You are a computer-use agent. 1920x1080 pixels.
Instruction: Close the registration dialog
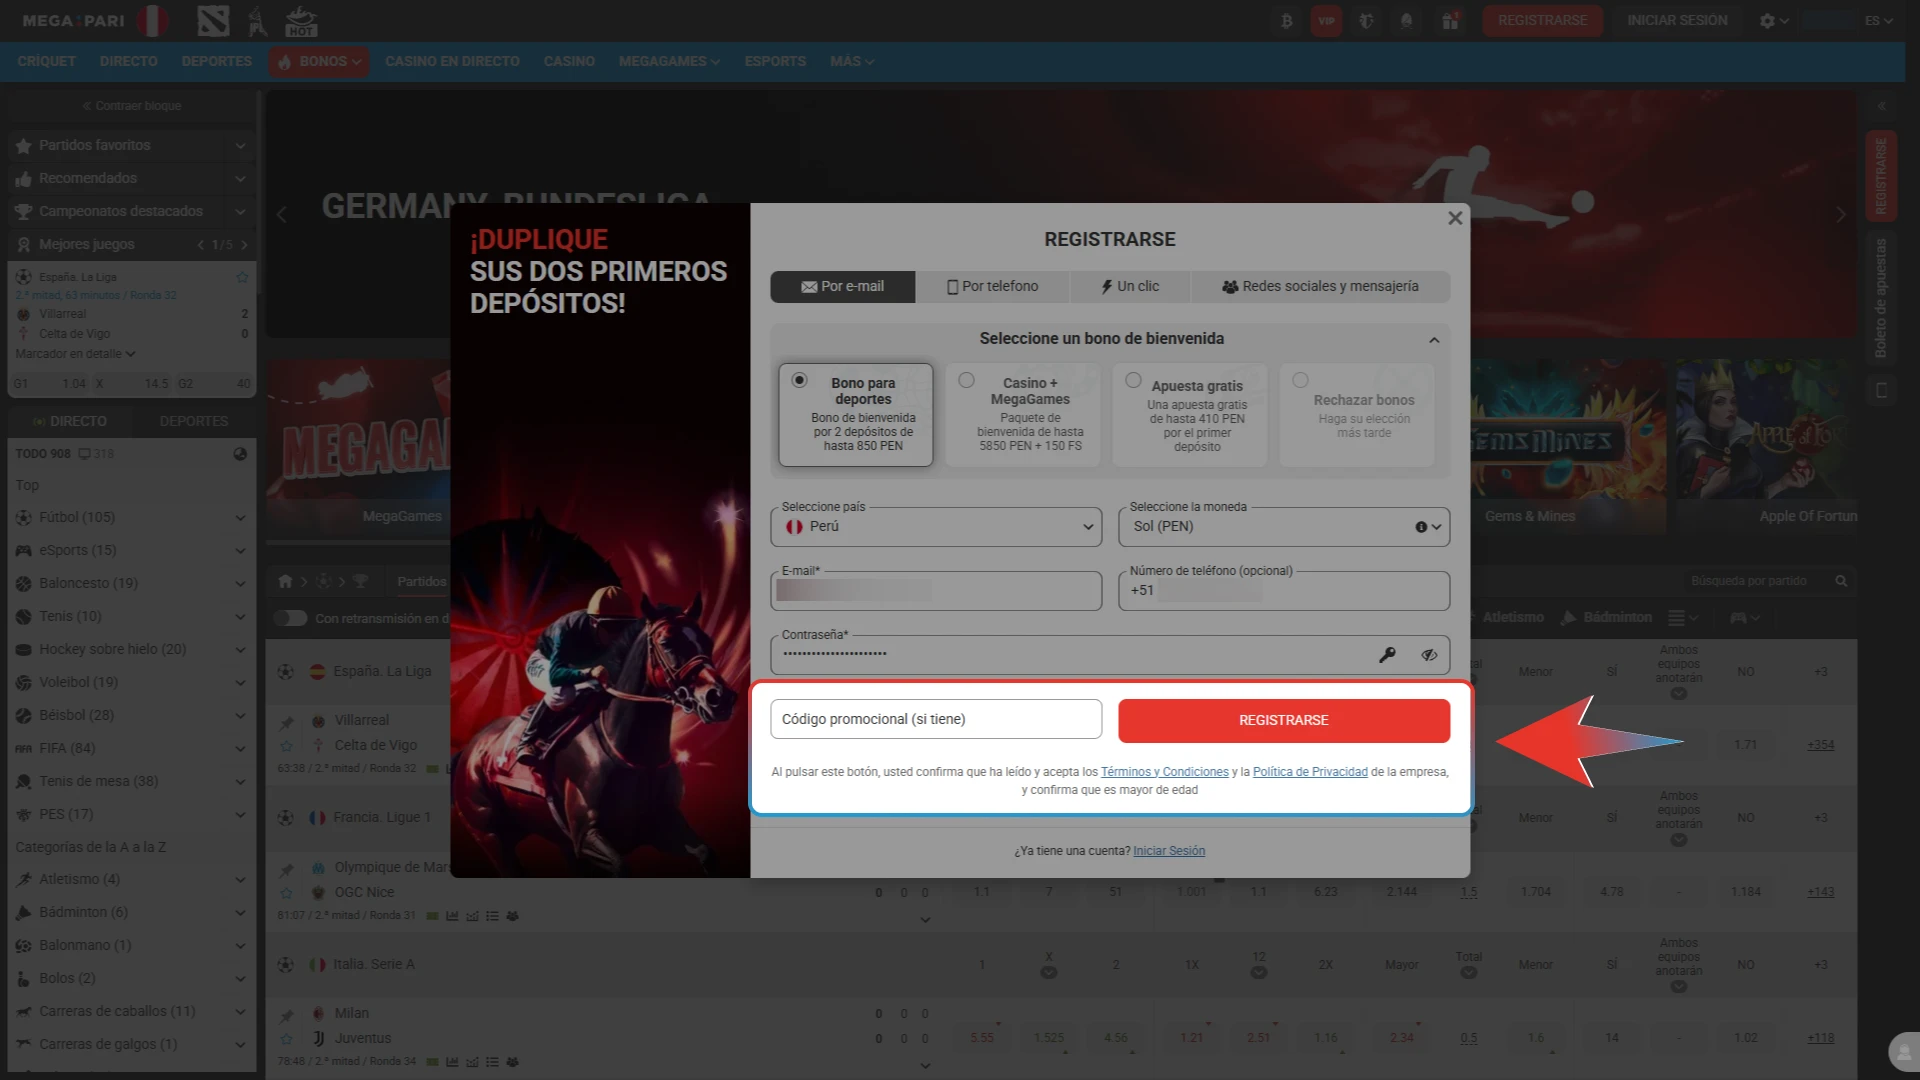tap(1455, 218)
